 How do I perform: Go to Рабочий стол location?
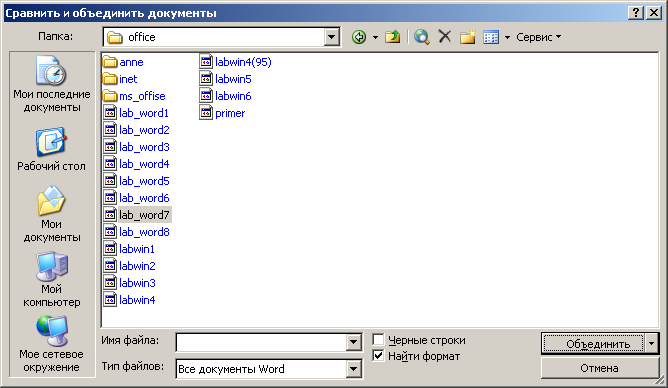[x=52, y=149]
